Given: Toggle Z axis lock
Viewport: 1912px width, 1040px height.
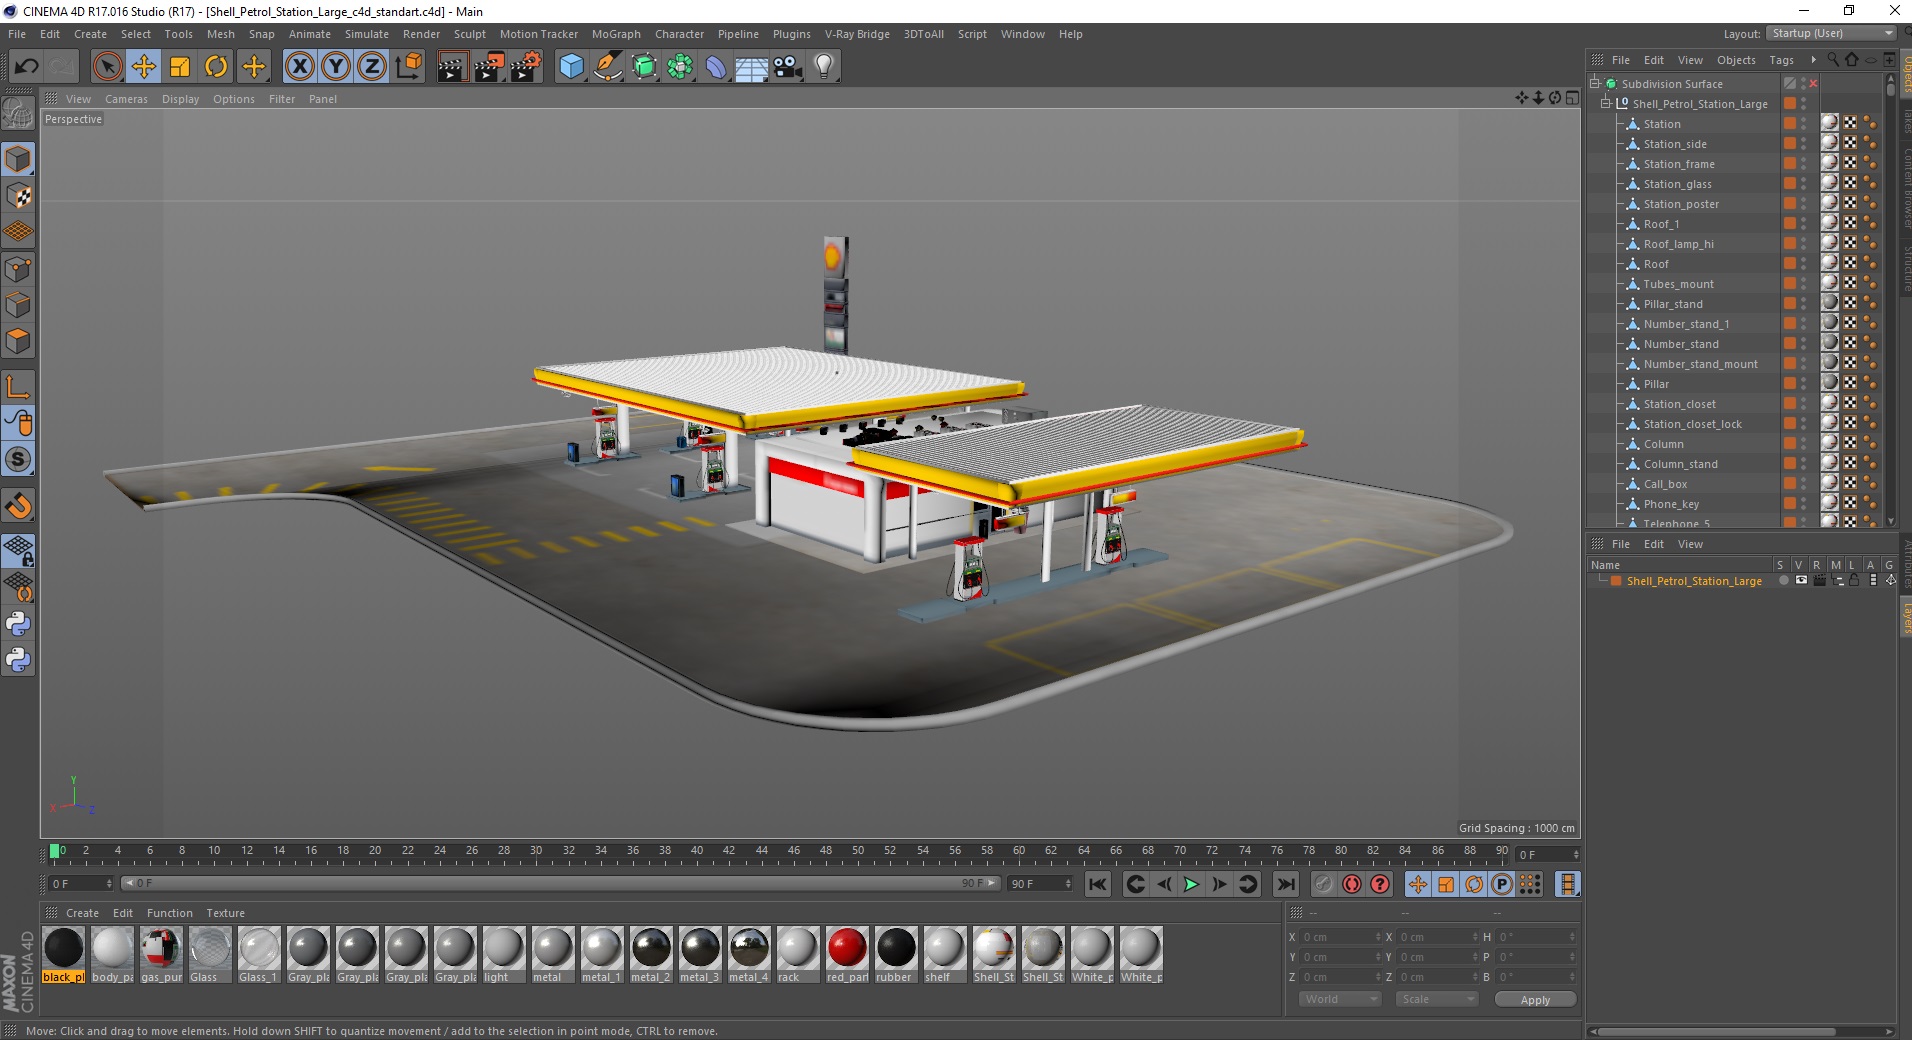Looking at the screenshot, I should 372,67.
